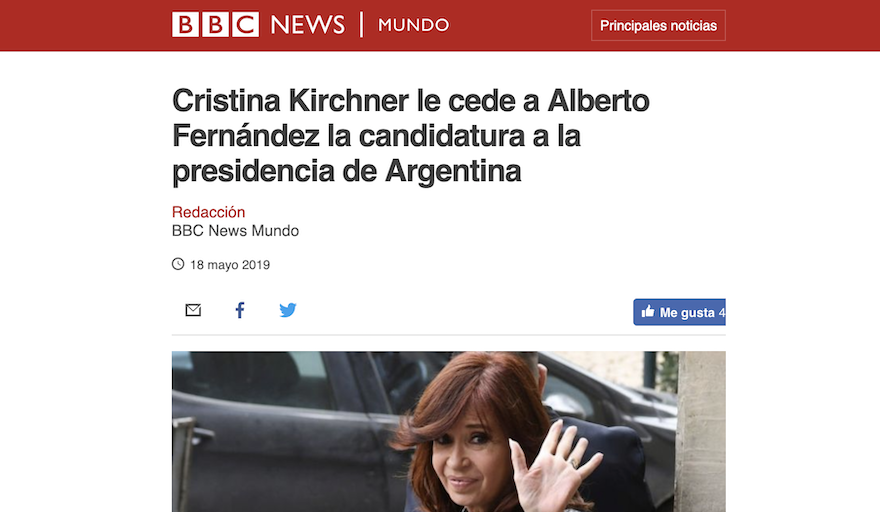Share the article on Facebook icon
Viewport: 880px width, 512px height.
click(240, 310)
